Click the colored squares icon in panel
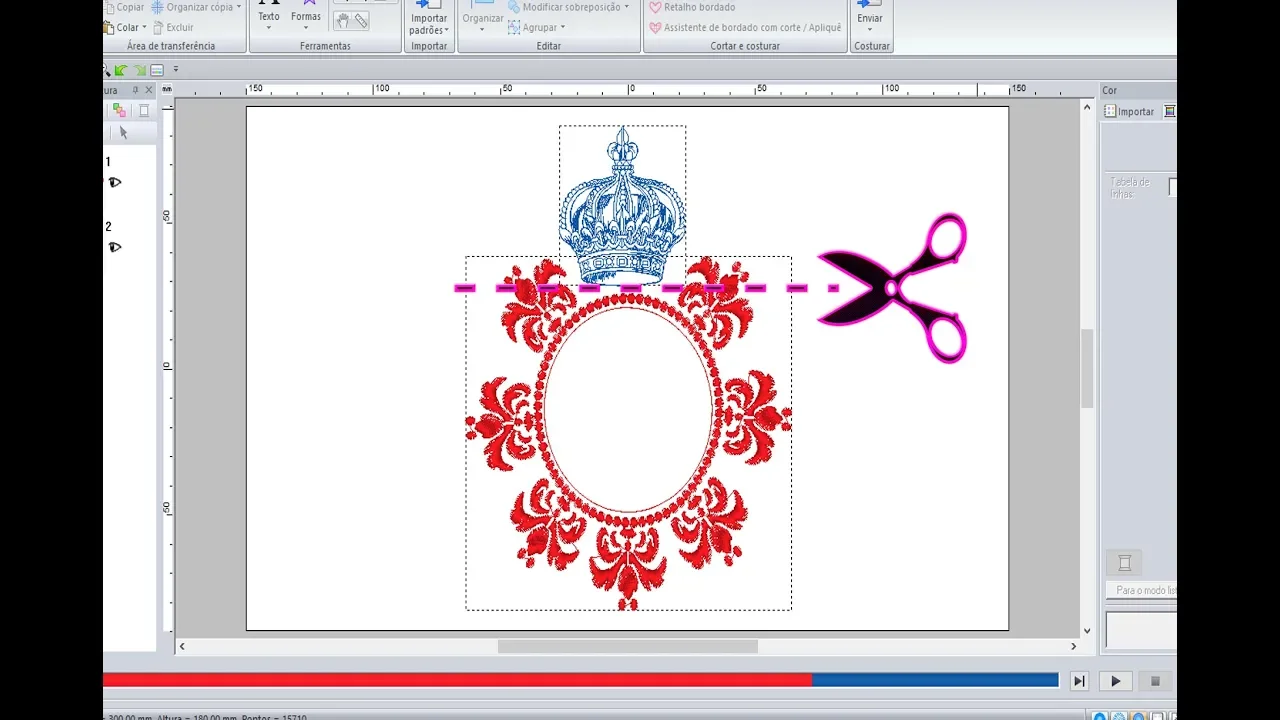 point(119,111)
